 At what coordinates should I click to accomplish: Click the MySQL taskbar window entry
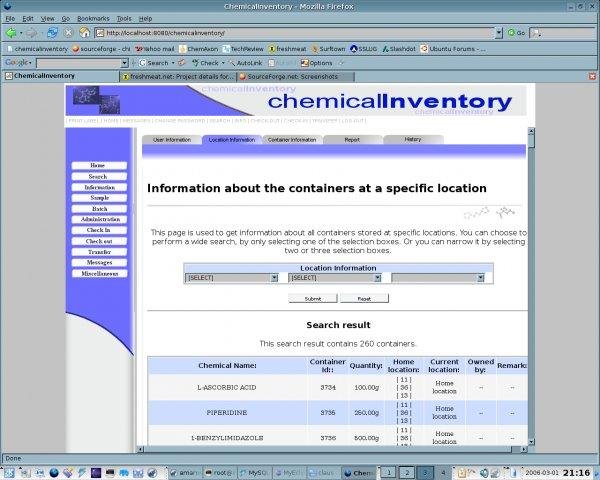pos(255,473)
